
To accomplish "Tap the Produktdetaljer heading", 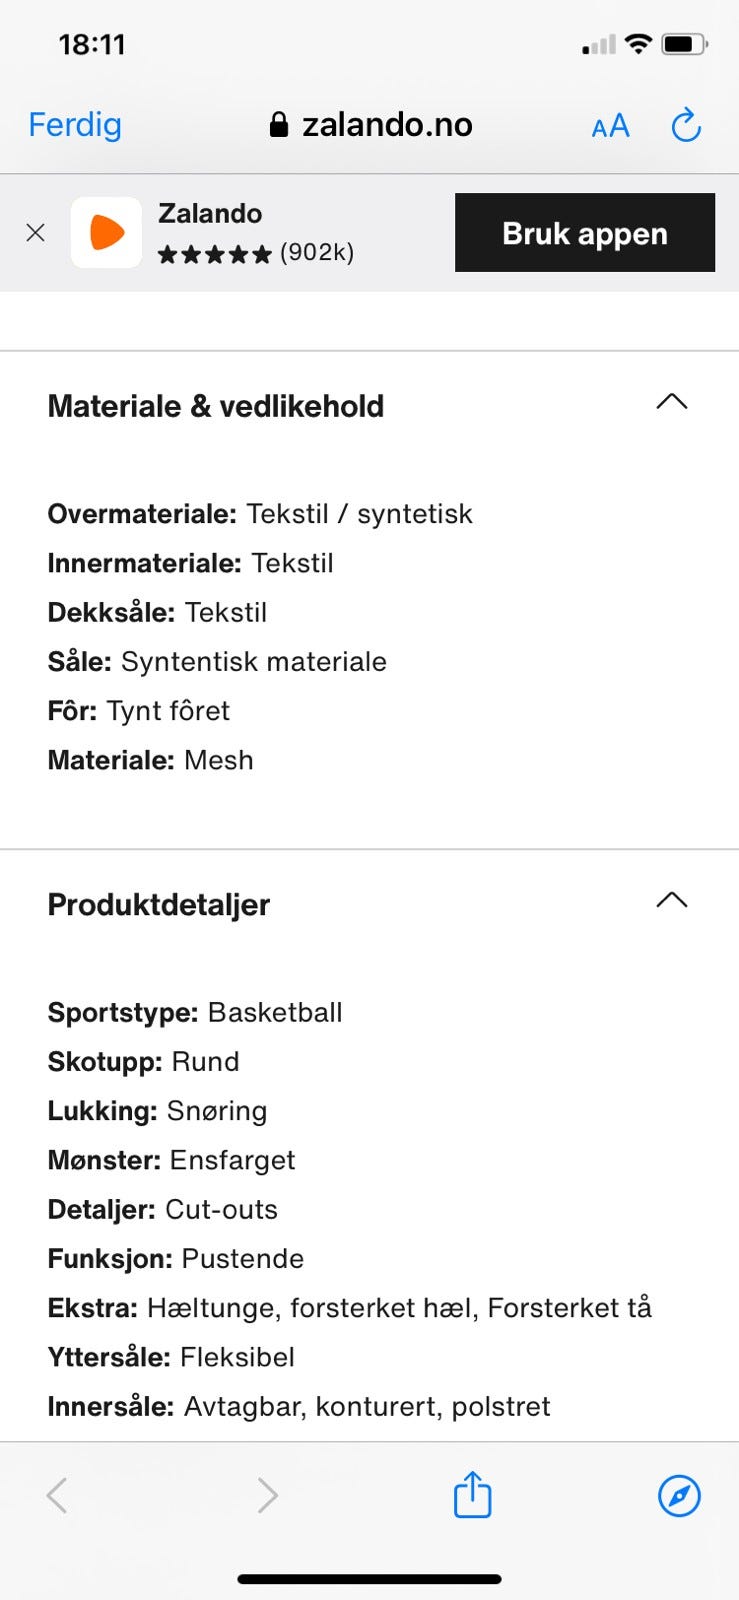I will click(x=159, y=904).
